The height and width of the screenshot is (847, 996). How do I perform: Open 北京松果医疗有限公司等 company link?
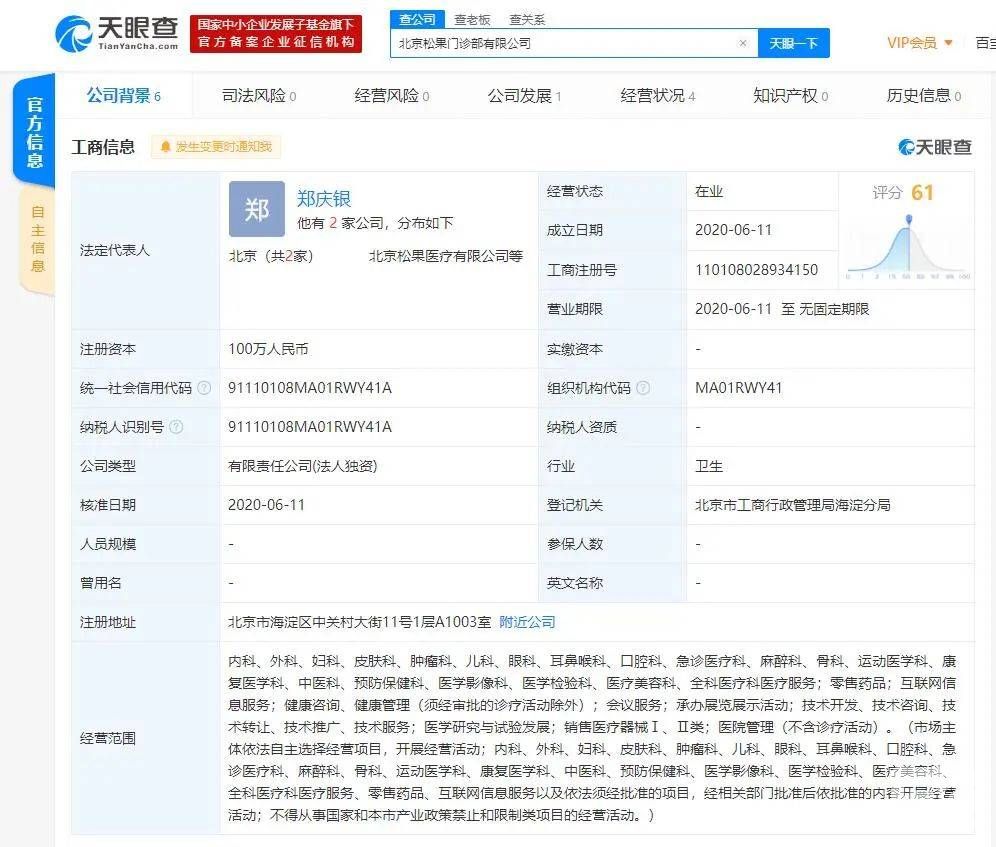(446, 256)
